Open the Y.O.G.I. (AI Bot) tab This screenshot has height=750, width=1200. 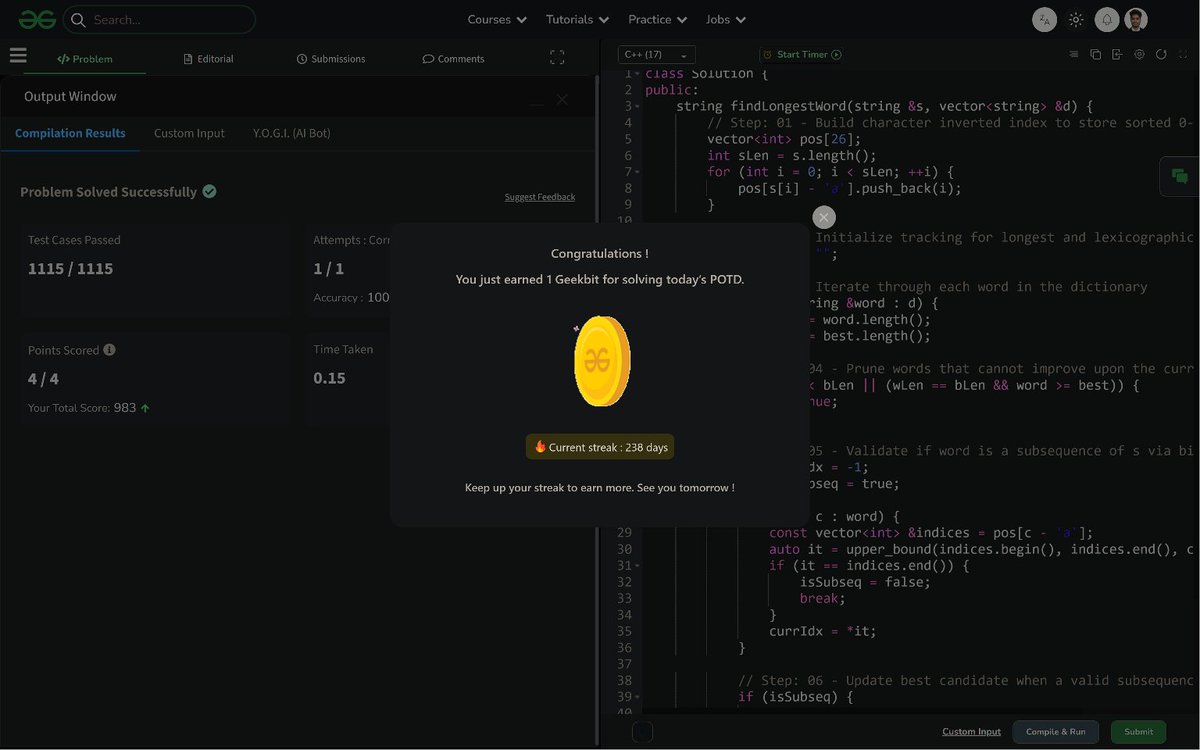click(x=292, y=133)
